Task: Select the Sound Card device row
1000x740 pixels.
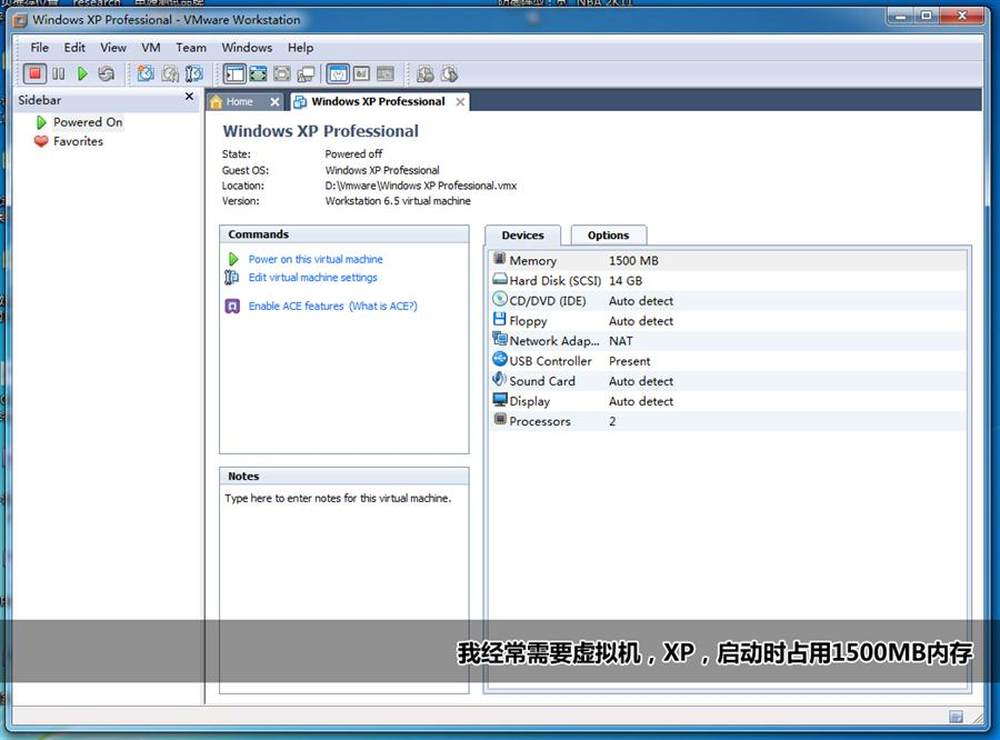Action: pyautogui.click(x=728, y=381)
